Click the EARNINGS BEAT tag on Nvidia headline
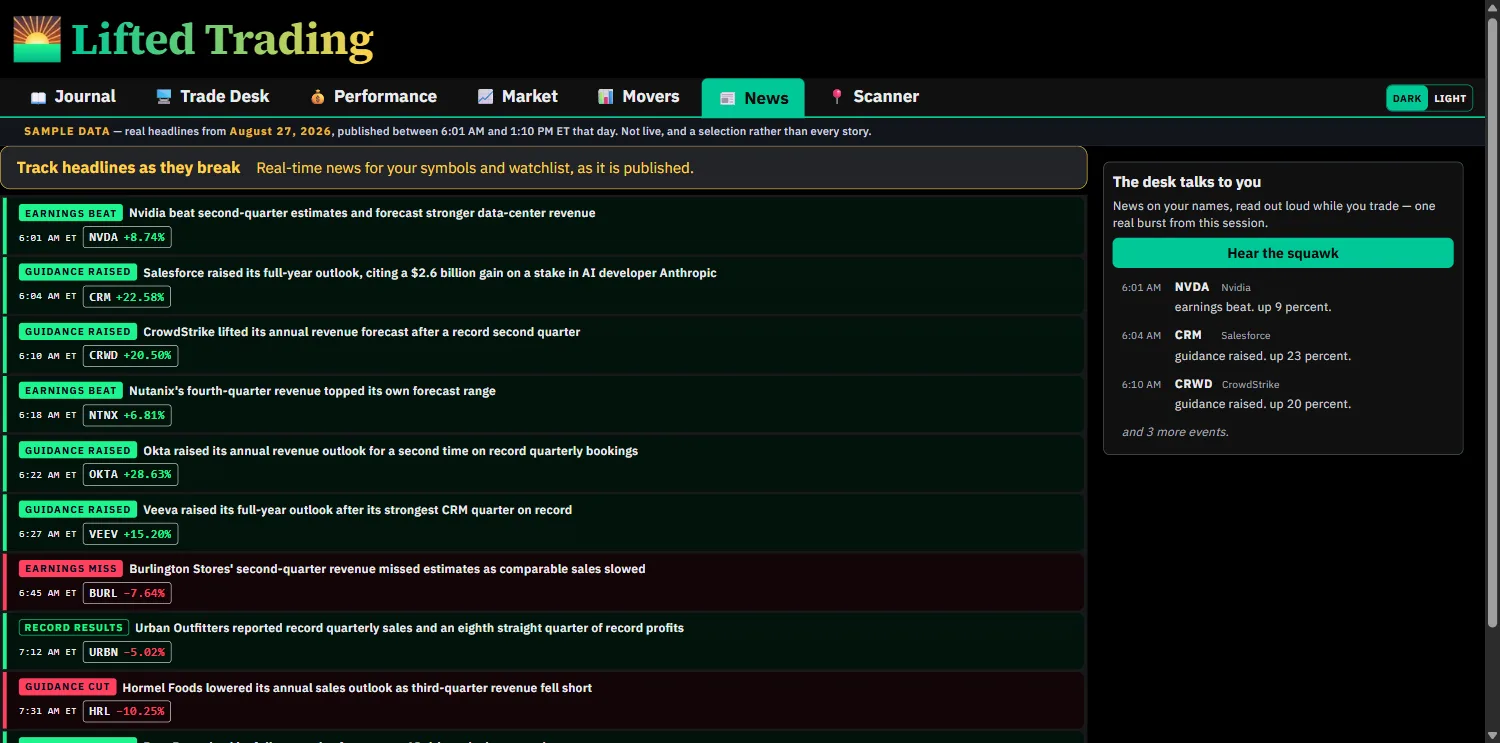1500x743 pixels. (71, 213)
